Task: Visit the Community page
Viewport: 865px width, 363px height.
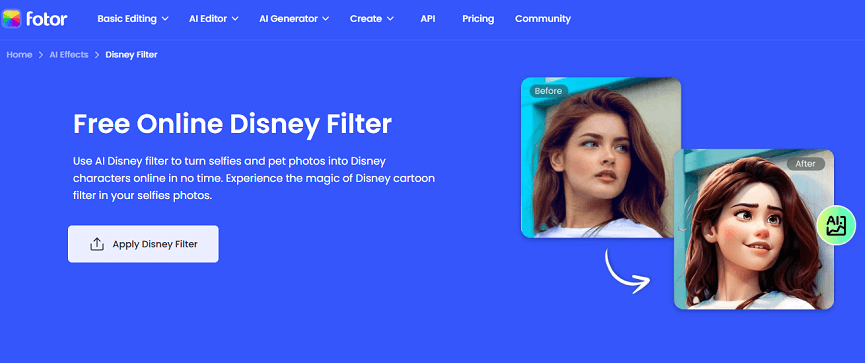Action: [543, 19]
